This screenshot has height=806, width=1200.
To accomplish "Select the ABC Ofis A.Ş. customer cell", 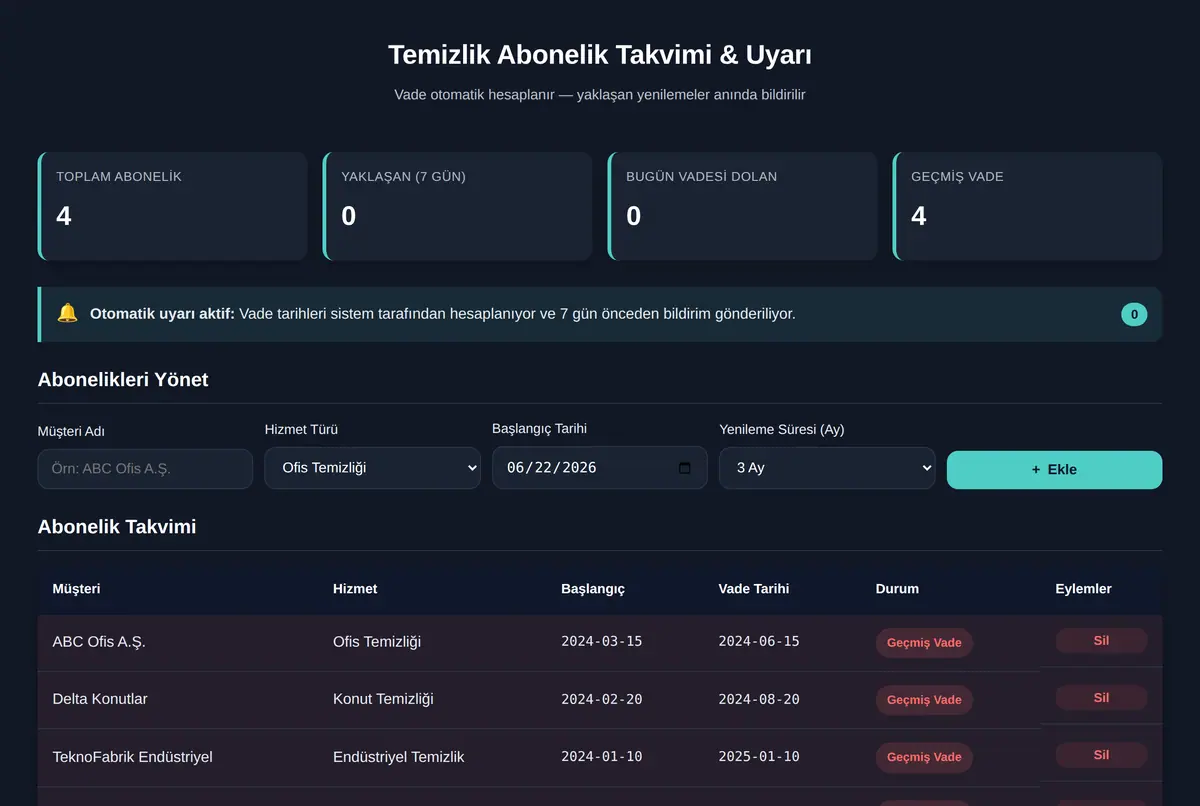I will tap(99, 642).
